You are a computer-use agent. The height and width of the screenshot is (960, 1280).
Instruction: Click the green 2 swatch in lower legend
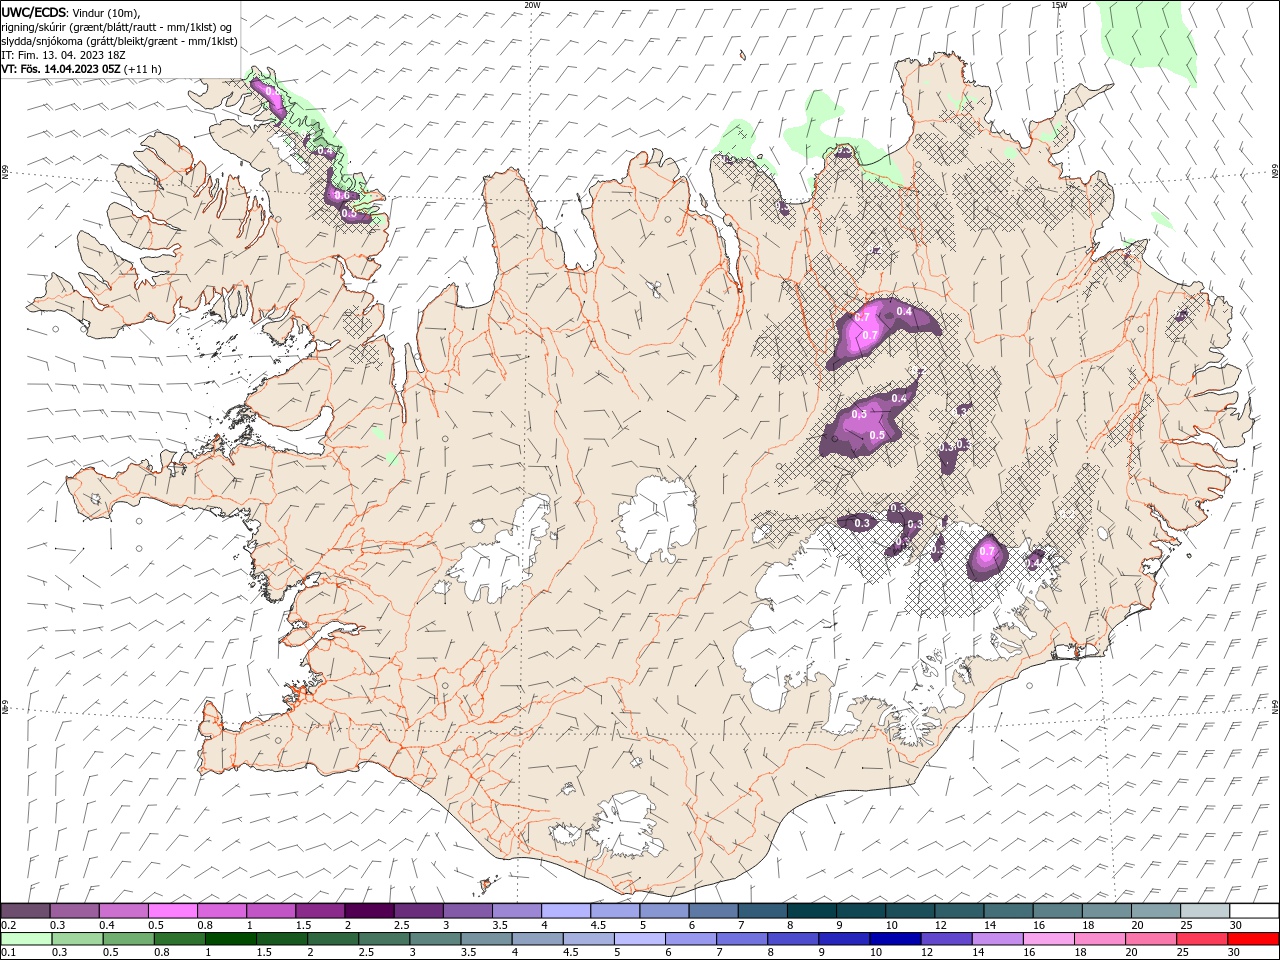click(x=333, y=939)
